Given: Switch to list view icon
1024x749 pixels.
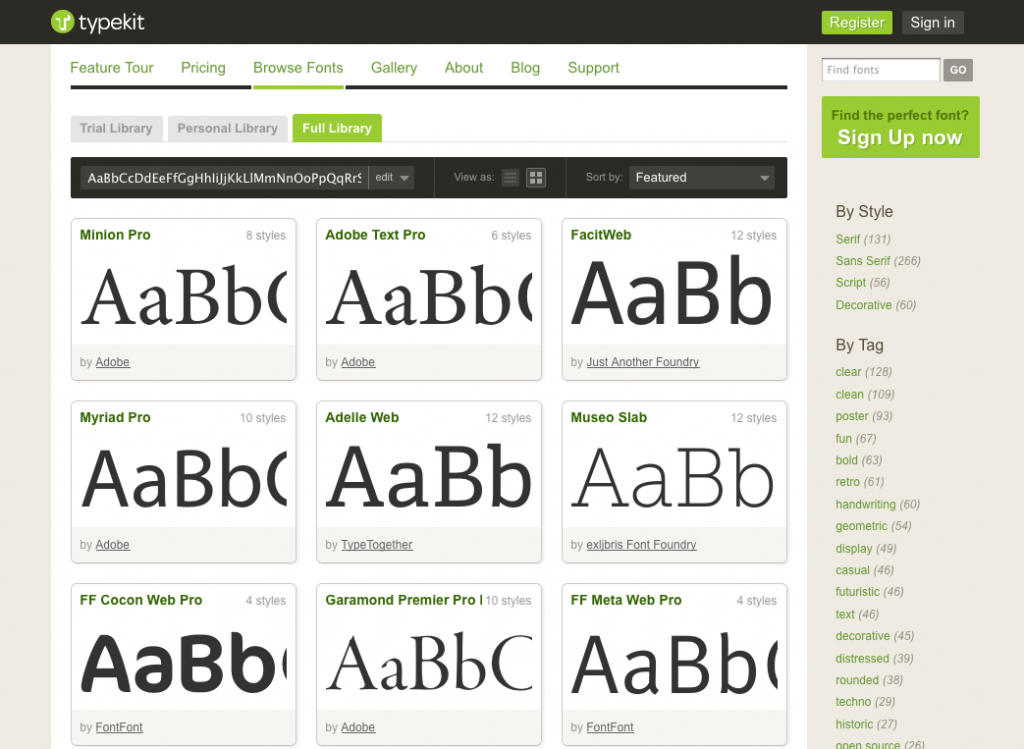Looking at the screenshot, I should pos(511,178).
